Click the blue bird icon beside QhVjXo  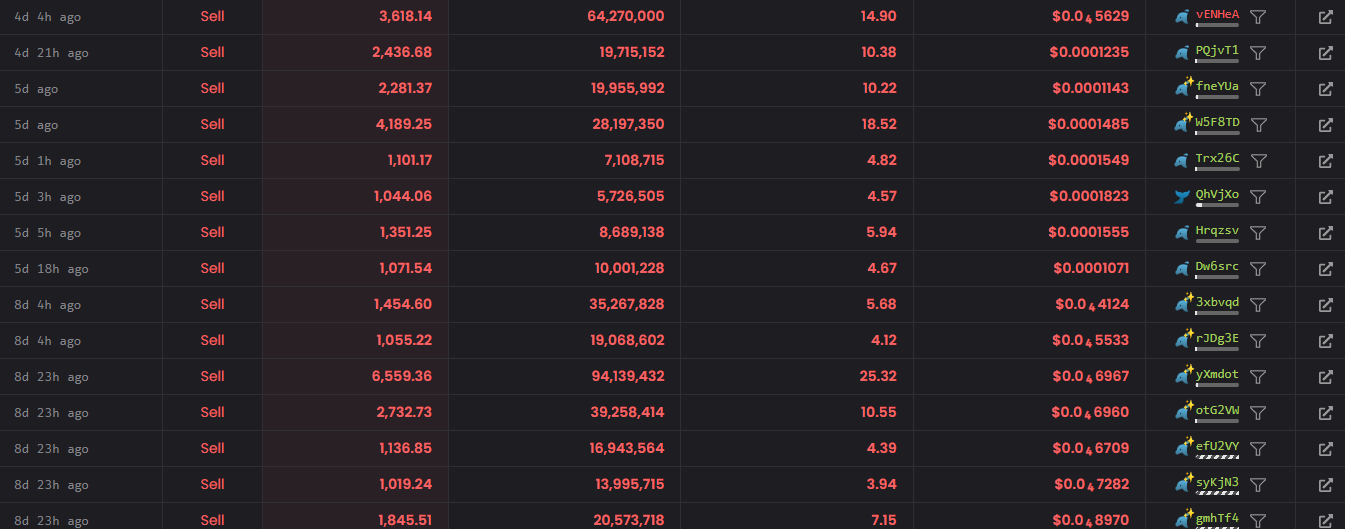click(1183, 197)
